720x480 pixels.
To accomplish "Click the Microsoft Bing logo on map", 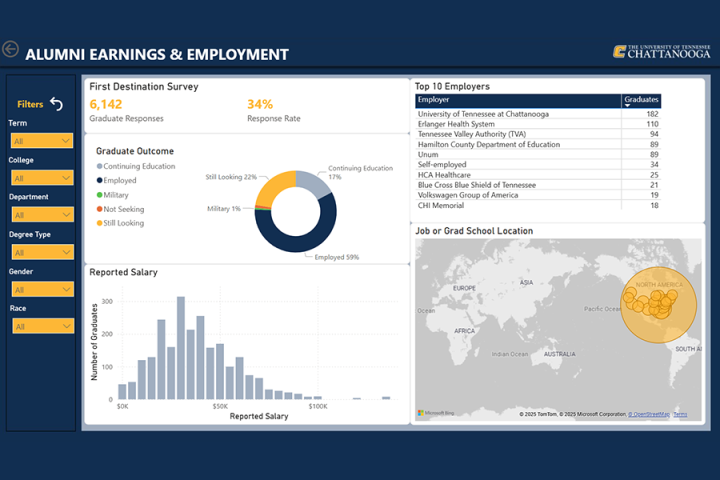I will tap(436, 413).
